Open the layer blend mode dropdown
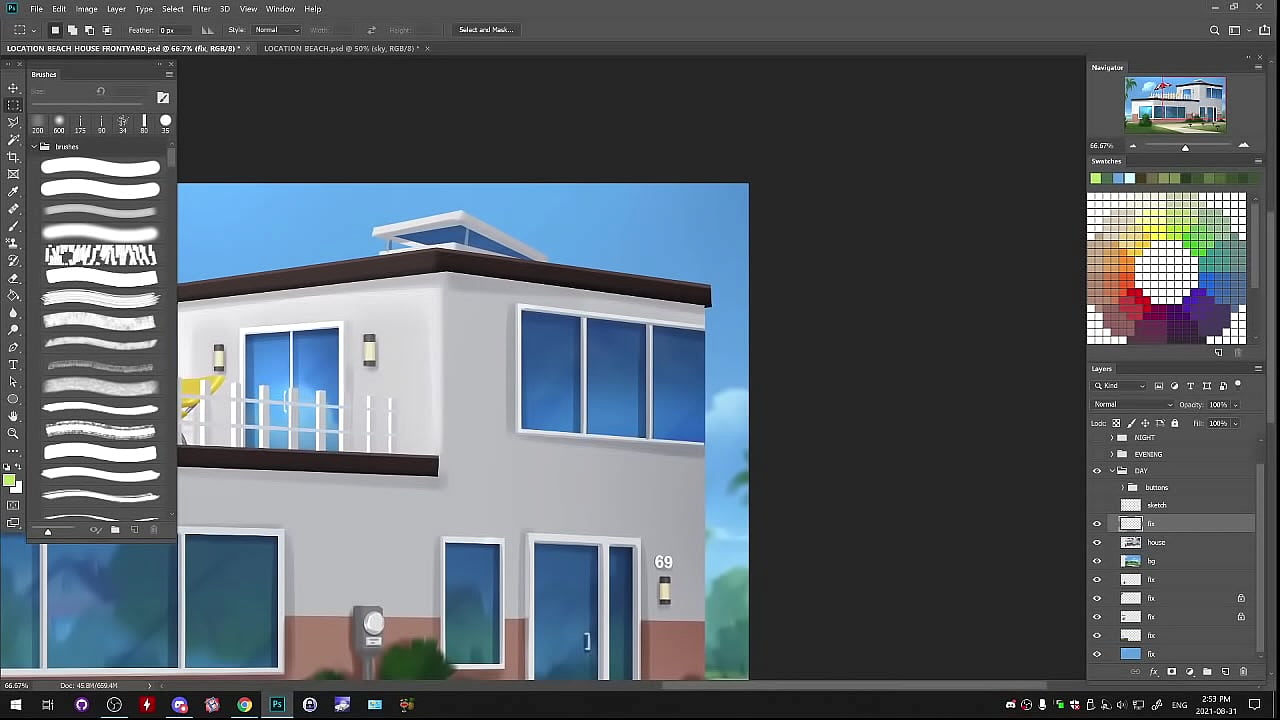 [1132, 405]
